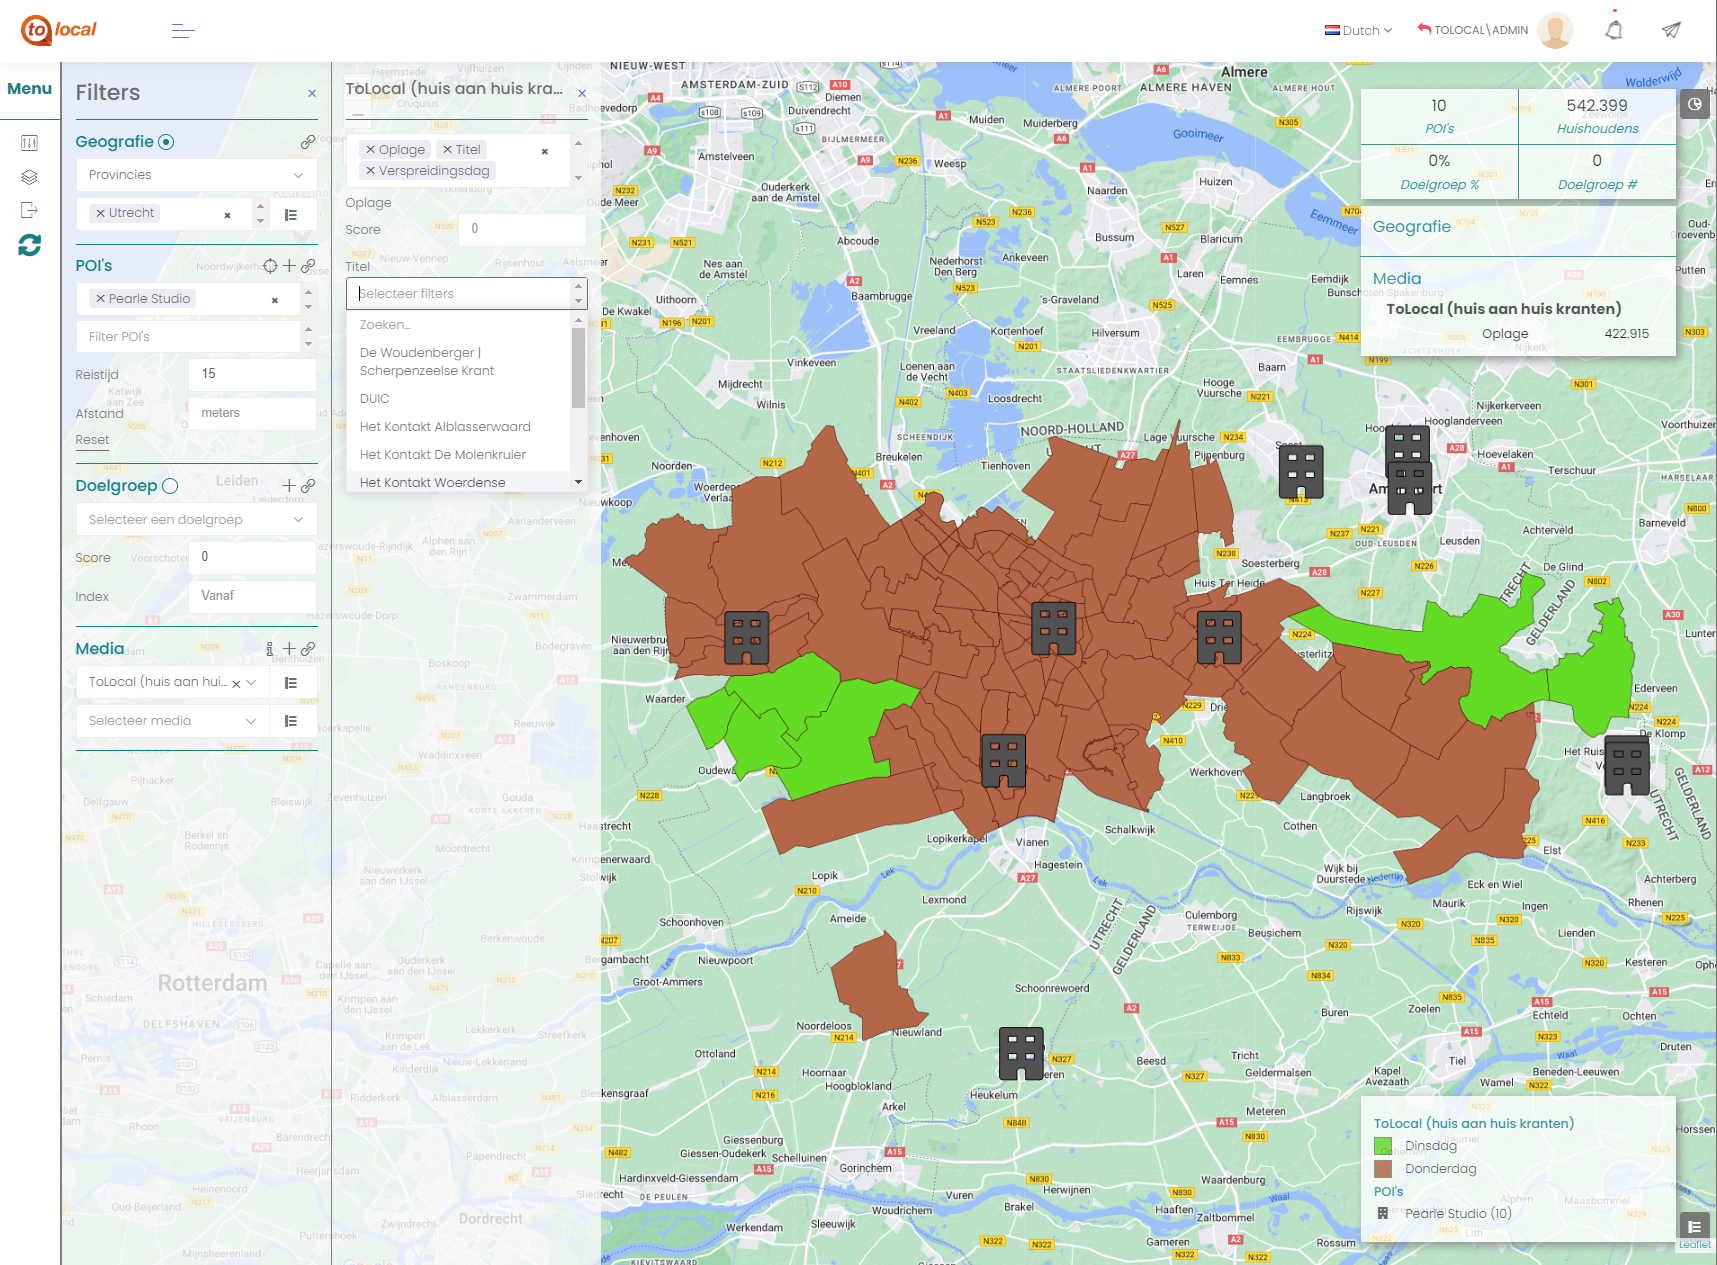1717x1265 pixels.
Task: Select the Doelgroep radio button
Action: pos(170,486)
